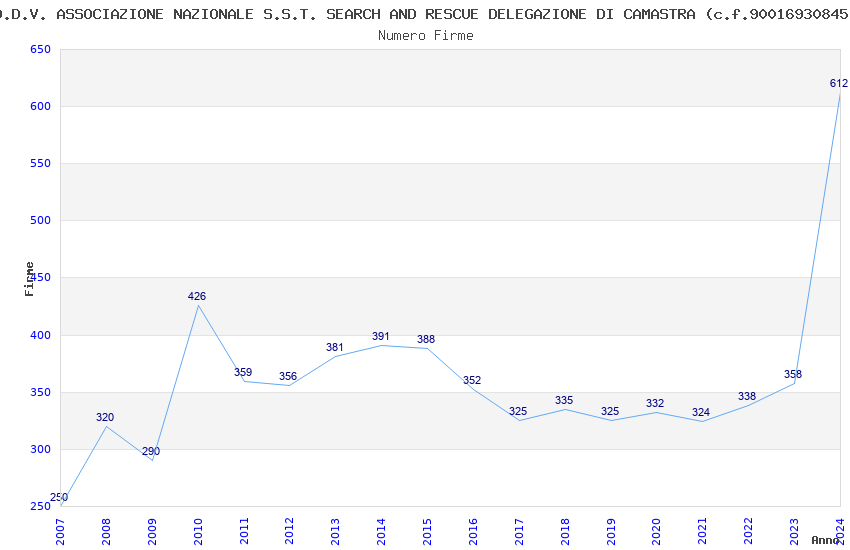Click the 388 data label for 2015
Image resolution: width=850 pixels, height=550 pixels.
426,339
